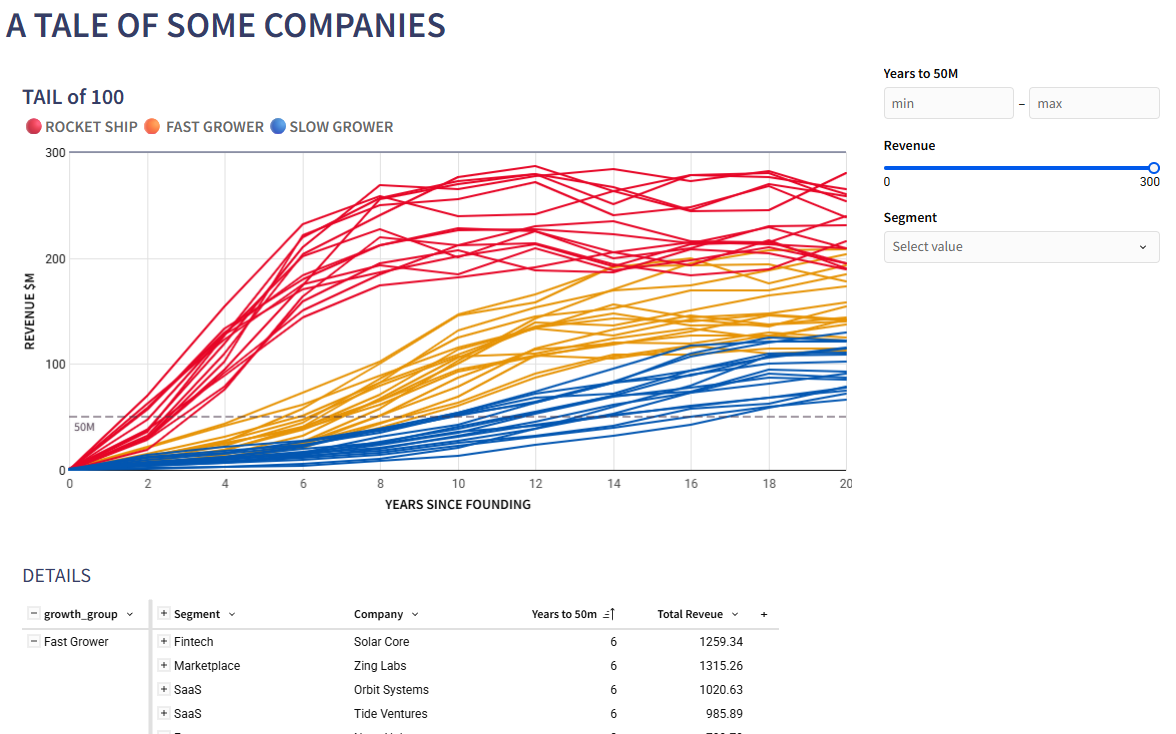Expand the Segment column header plus icon

pyautogui.click(x=164, y=614)
